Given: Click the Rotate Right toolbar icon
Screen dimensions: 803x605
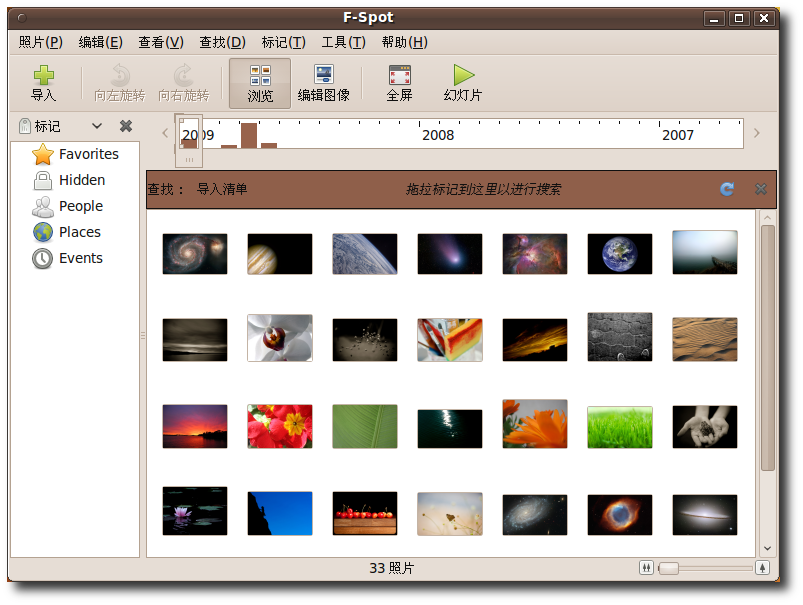Looking at the screenshot, I should click(x=183, y=75).
